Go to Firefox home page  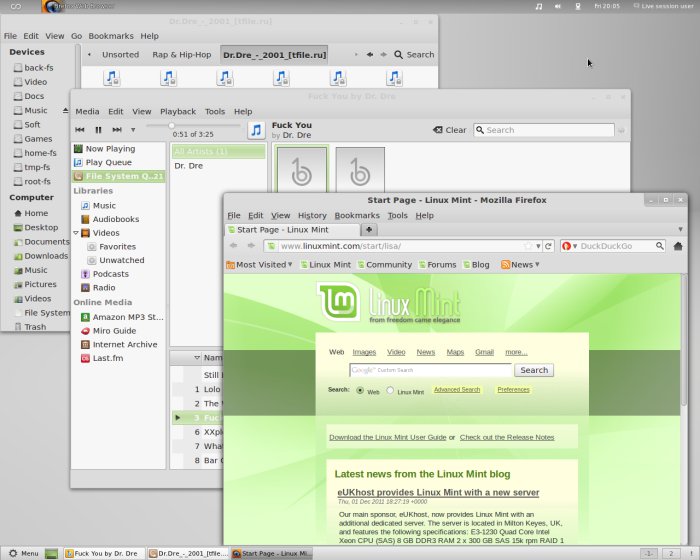point(678,246)
